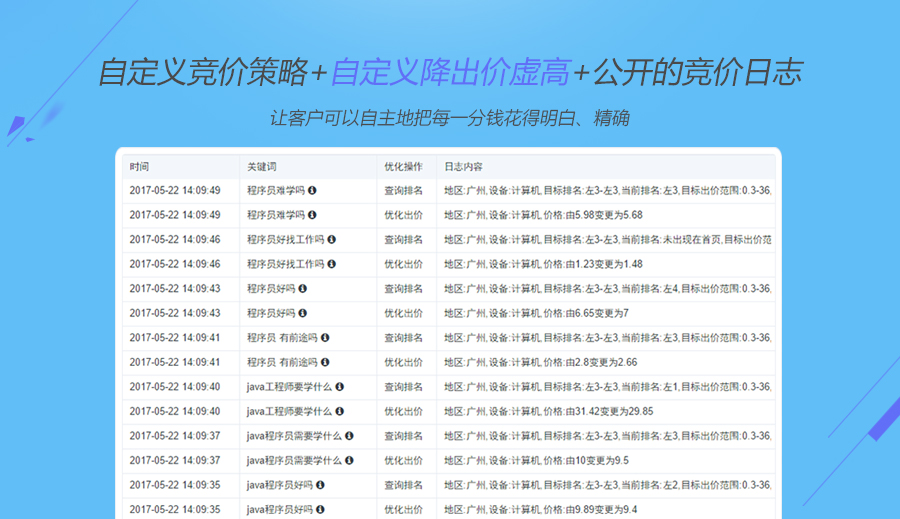Click log entry mentioning 未出现在首页

click(x=607, y=239)
